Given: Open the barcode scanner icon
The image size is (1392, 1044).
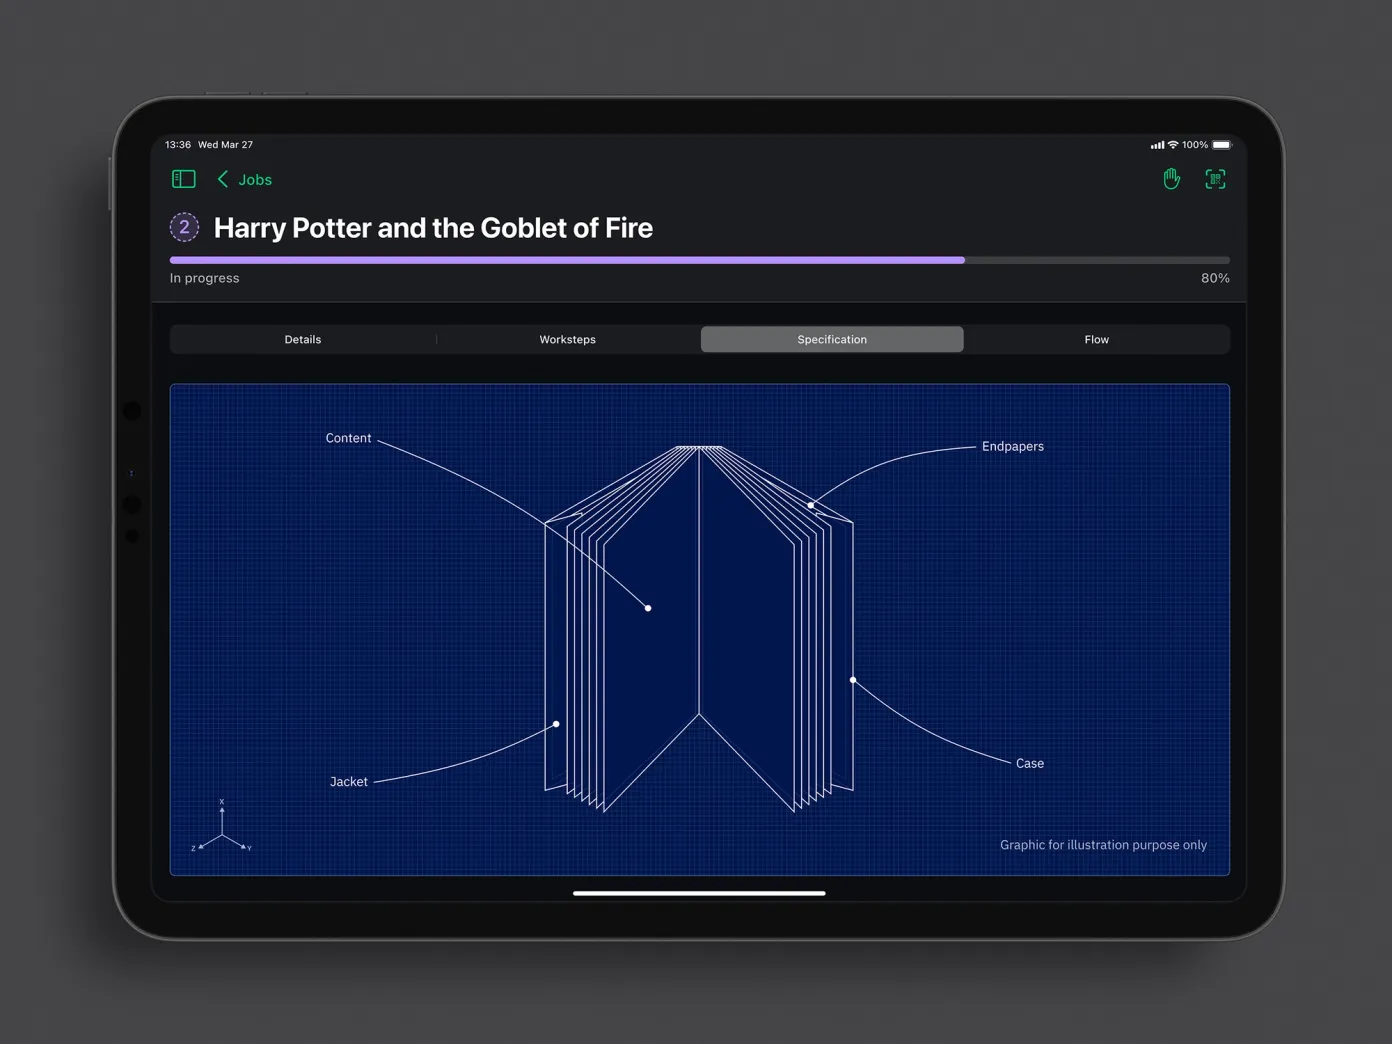Looking at the screenshot, I should (1215, 179).
